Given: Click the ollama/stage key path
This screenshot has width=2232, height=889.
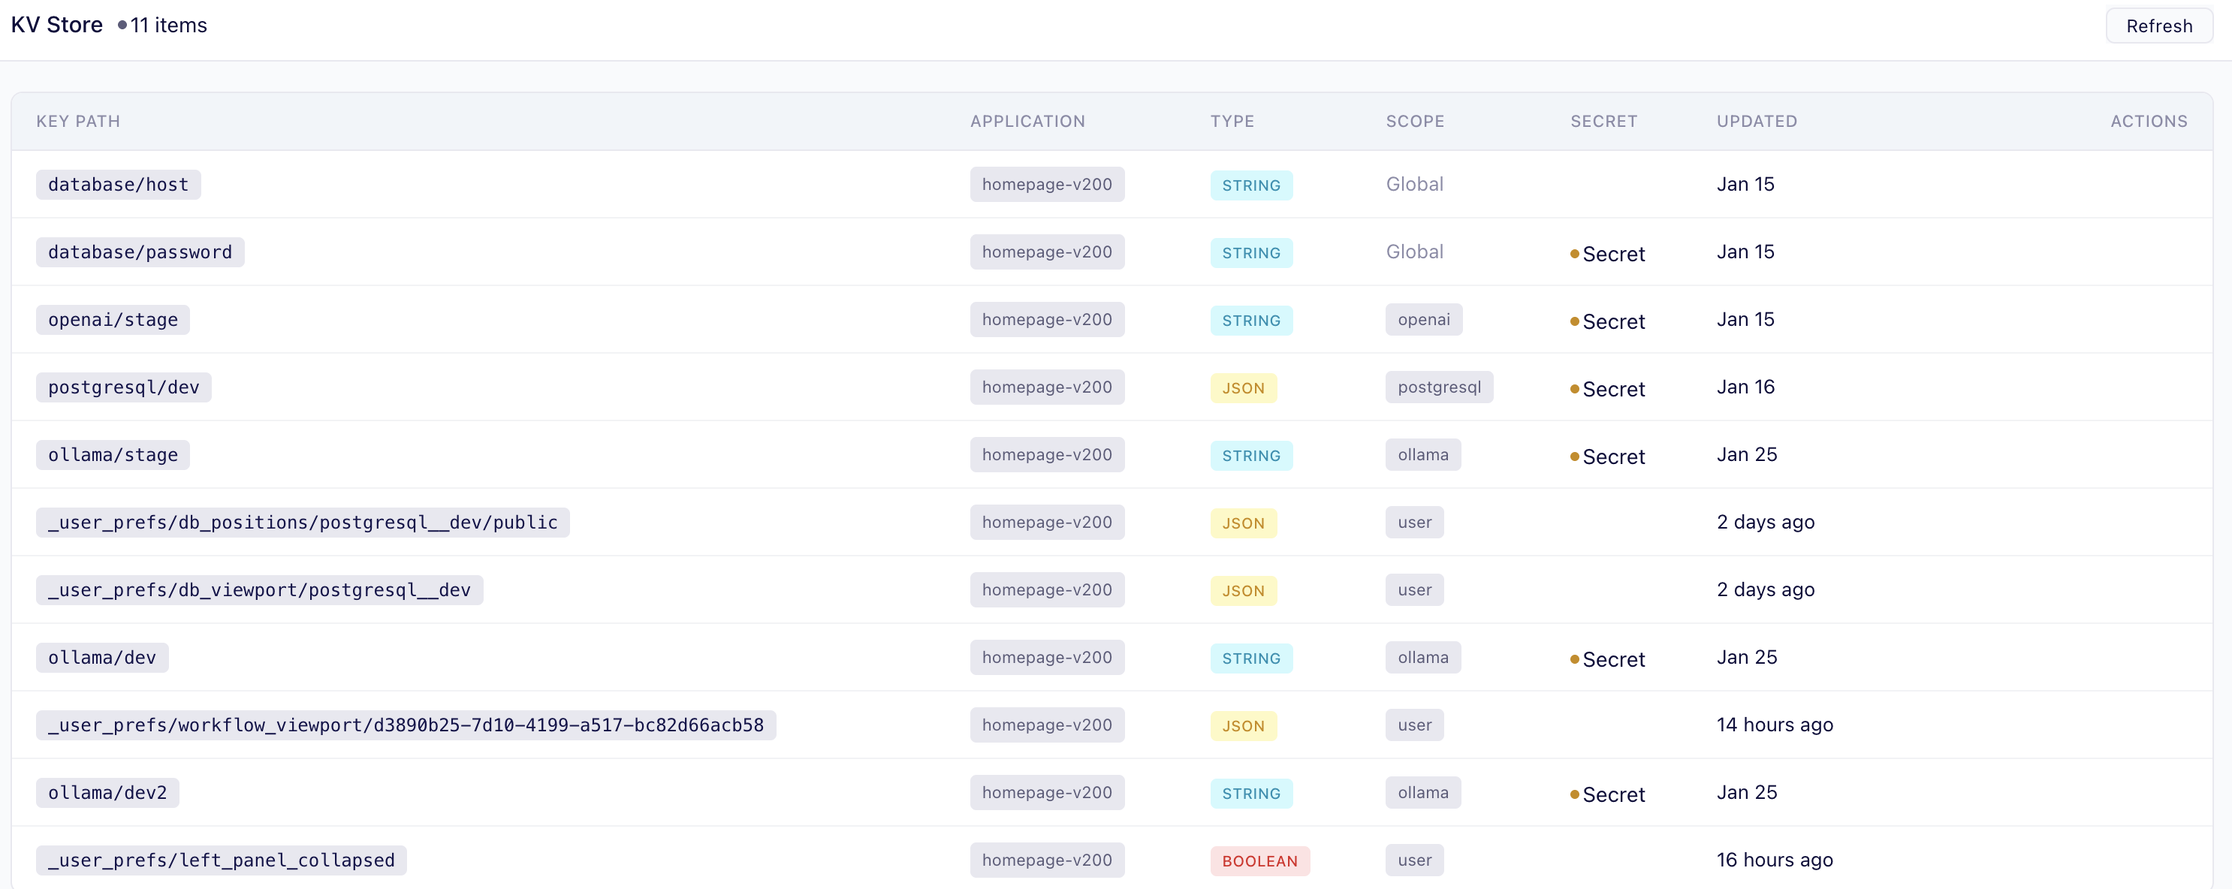Looking at the screenshot, I should [113, 455].
